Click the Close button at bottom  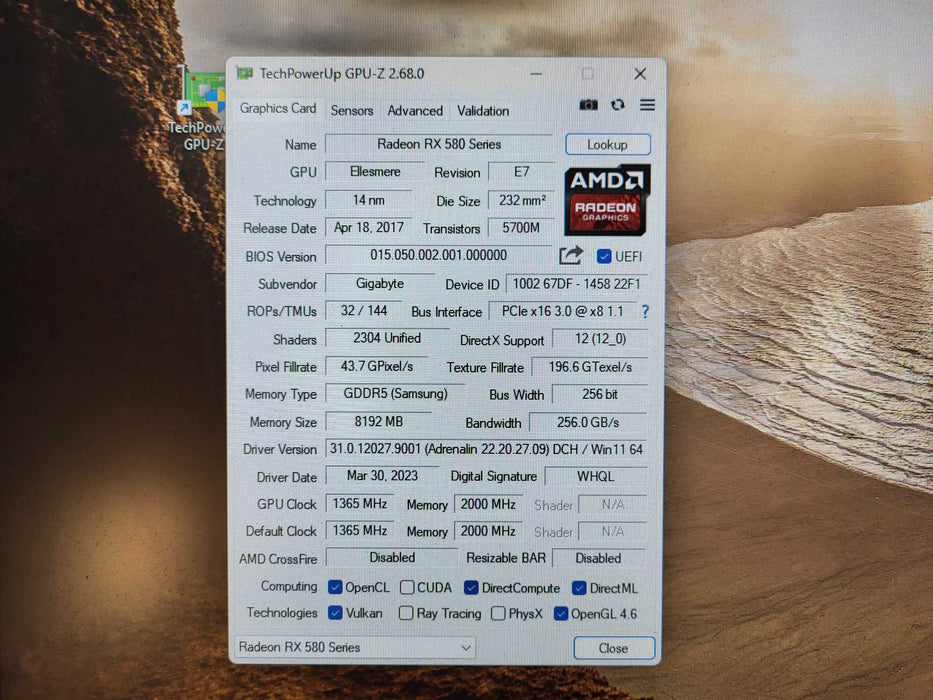(x=613, y=648)
